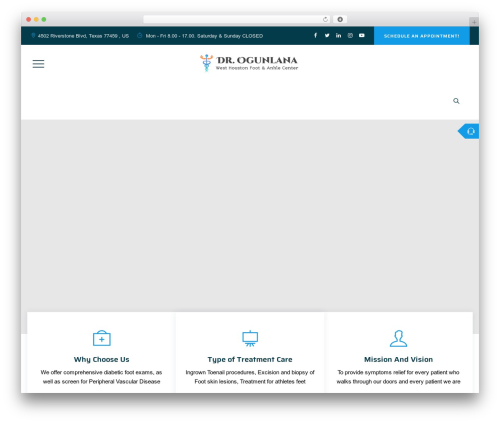Click the West Houston Foot & Ankle tagline
The height and width of the screenshot is (423, 500).
(x=257, y=68)
